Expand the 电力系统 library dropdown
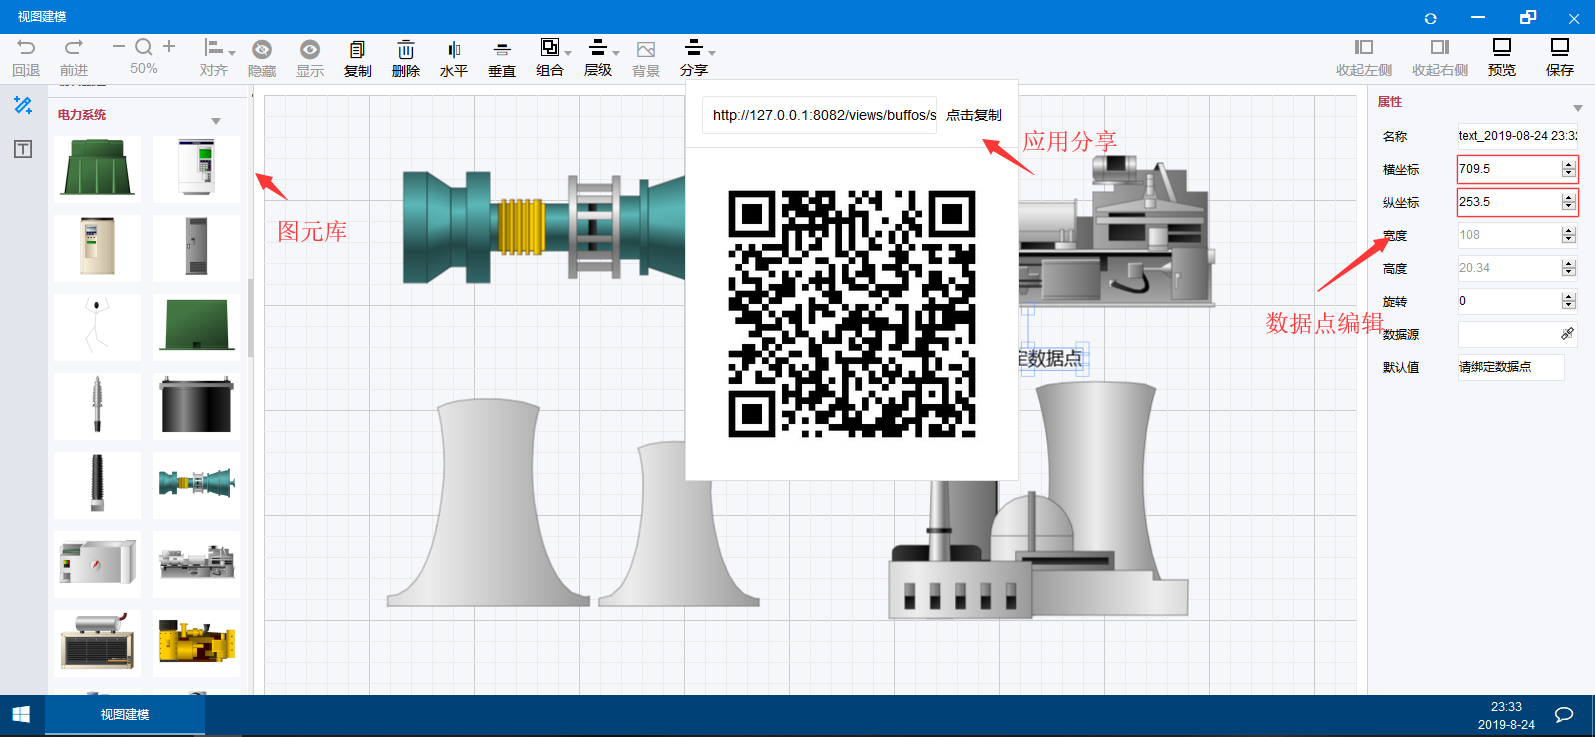Screen dimensions: 1595x737 pos(216,121)
